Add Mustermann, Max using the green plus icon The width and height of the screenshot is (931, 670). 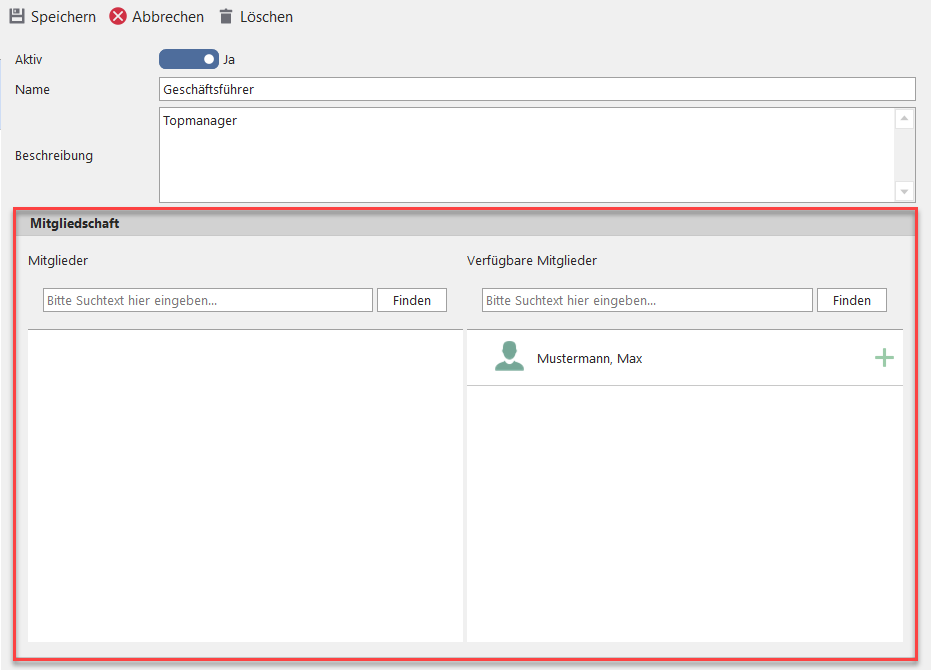[x=884, y=358]
